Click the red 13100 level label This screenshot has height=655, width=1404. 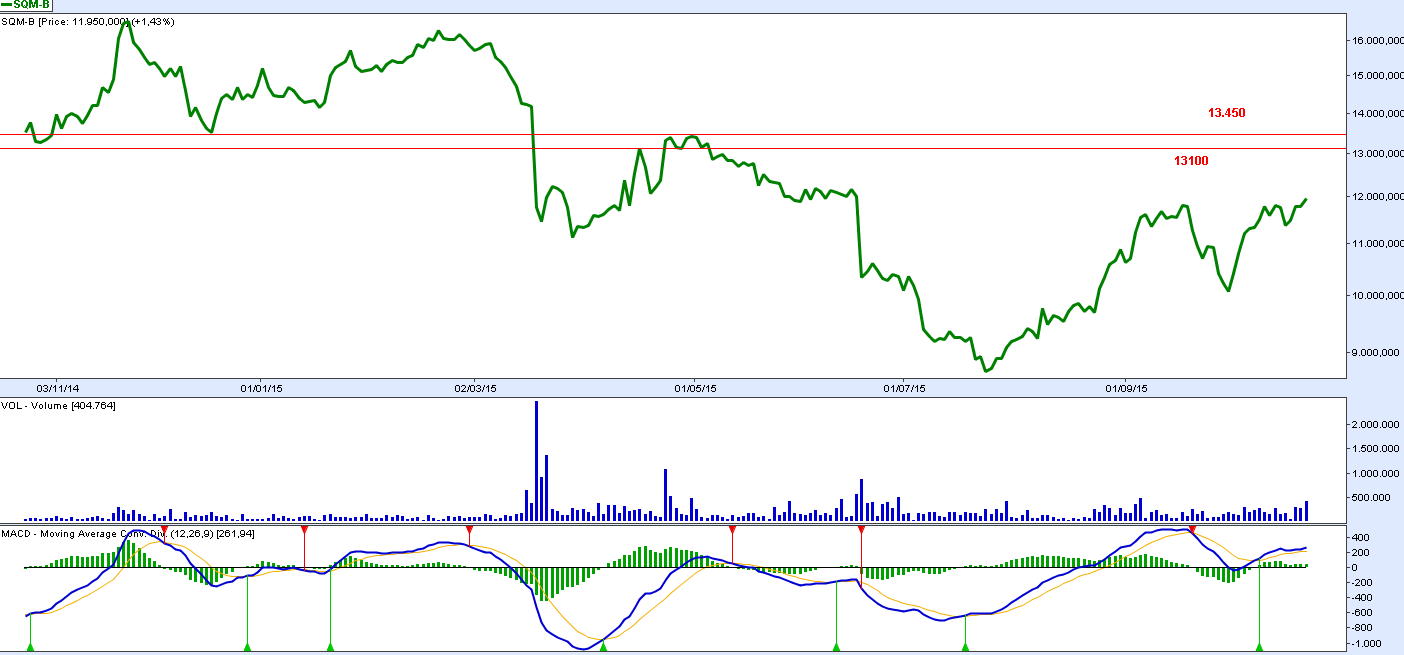point(1191,161)
